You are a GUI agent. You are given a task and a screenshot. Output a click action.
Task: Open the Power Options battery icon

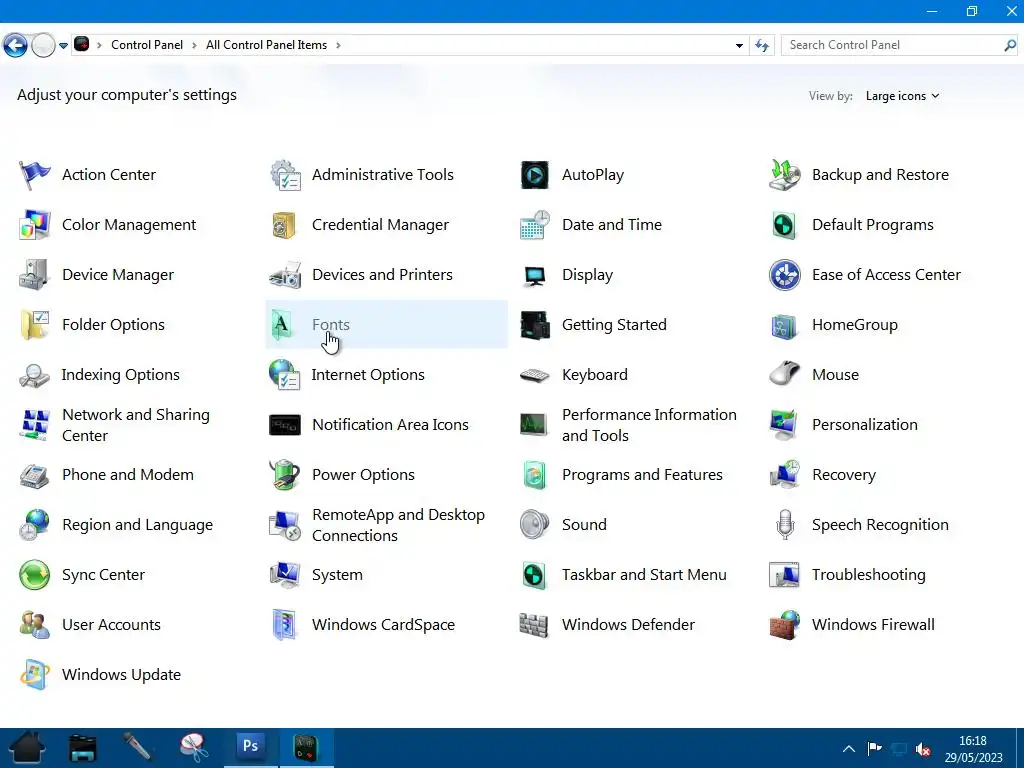[x=284, y=475]
